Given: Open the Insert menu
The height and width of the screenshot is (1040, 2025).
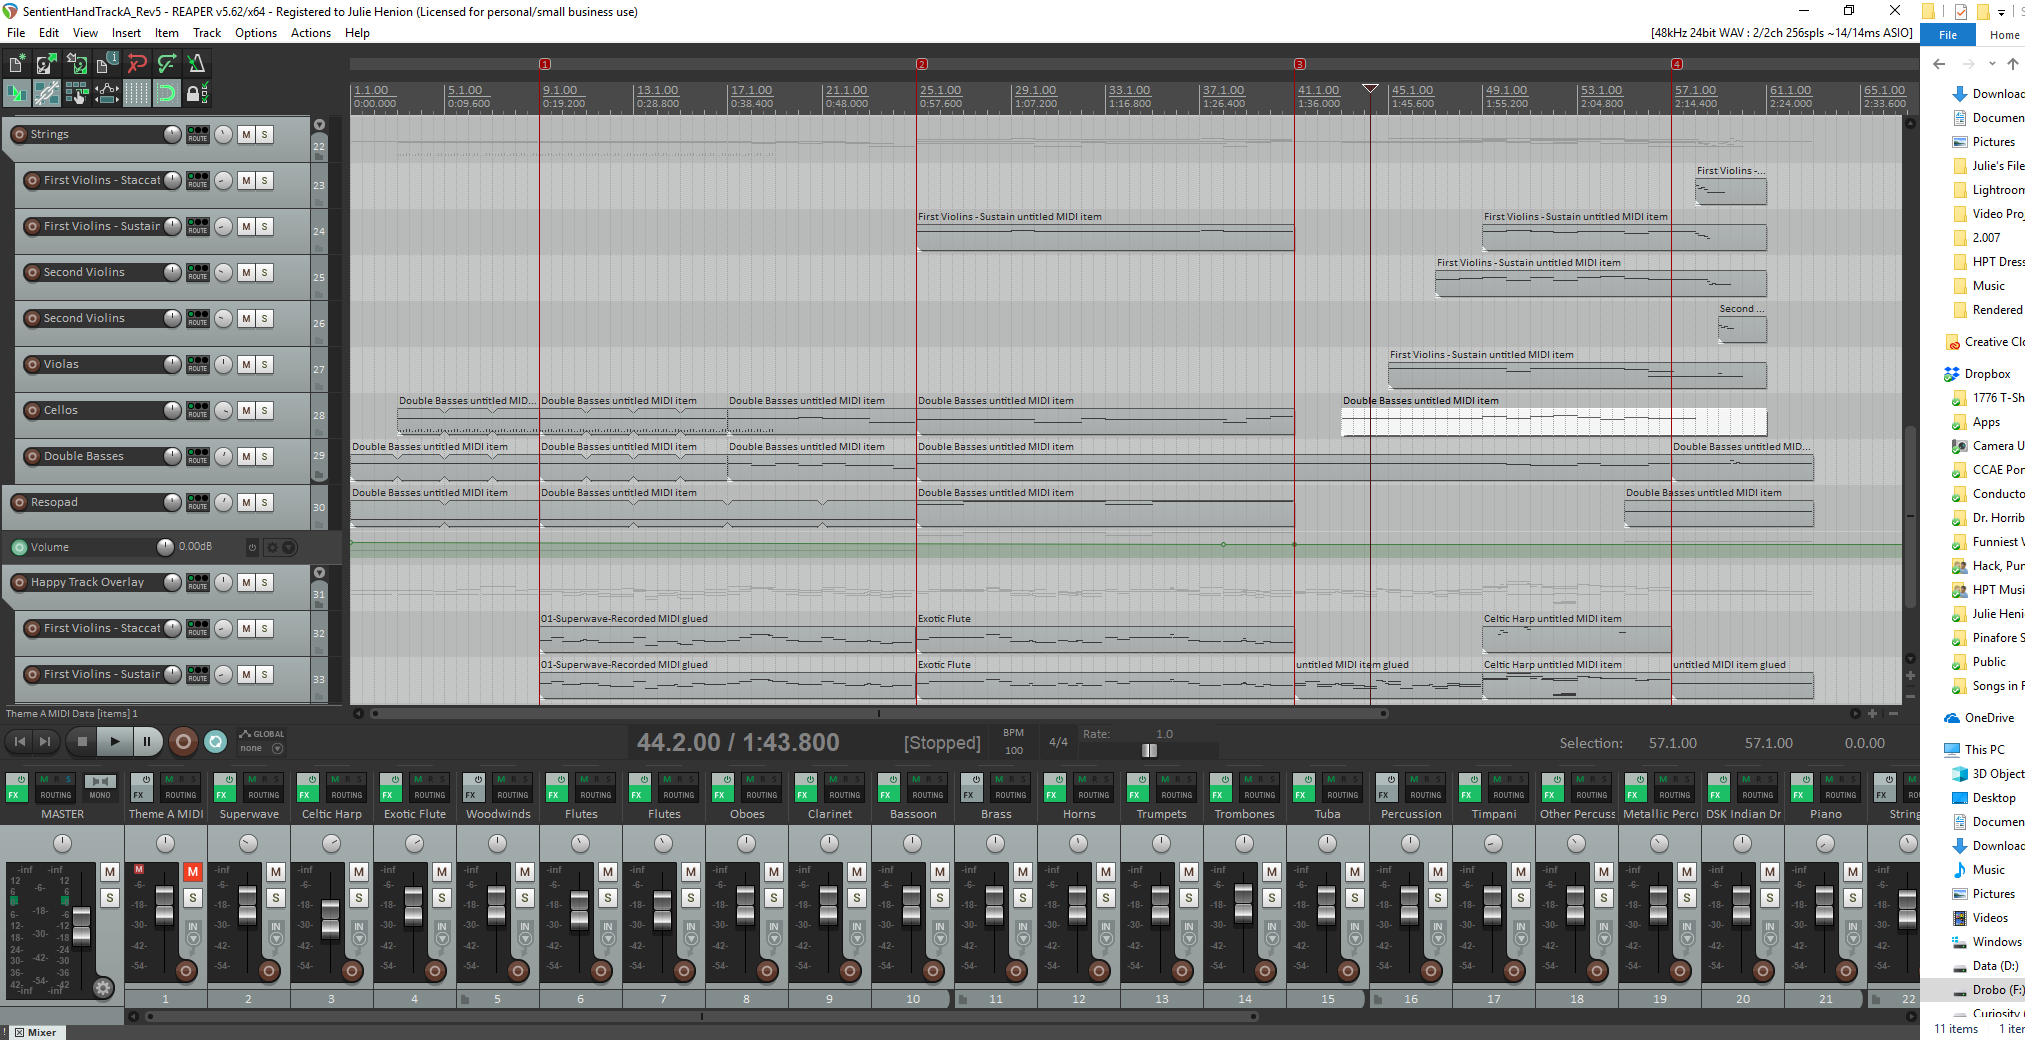Looking at the screenshot, I should (x=126, y=33).
